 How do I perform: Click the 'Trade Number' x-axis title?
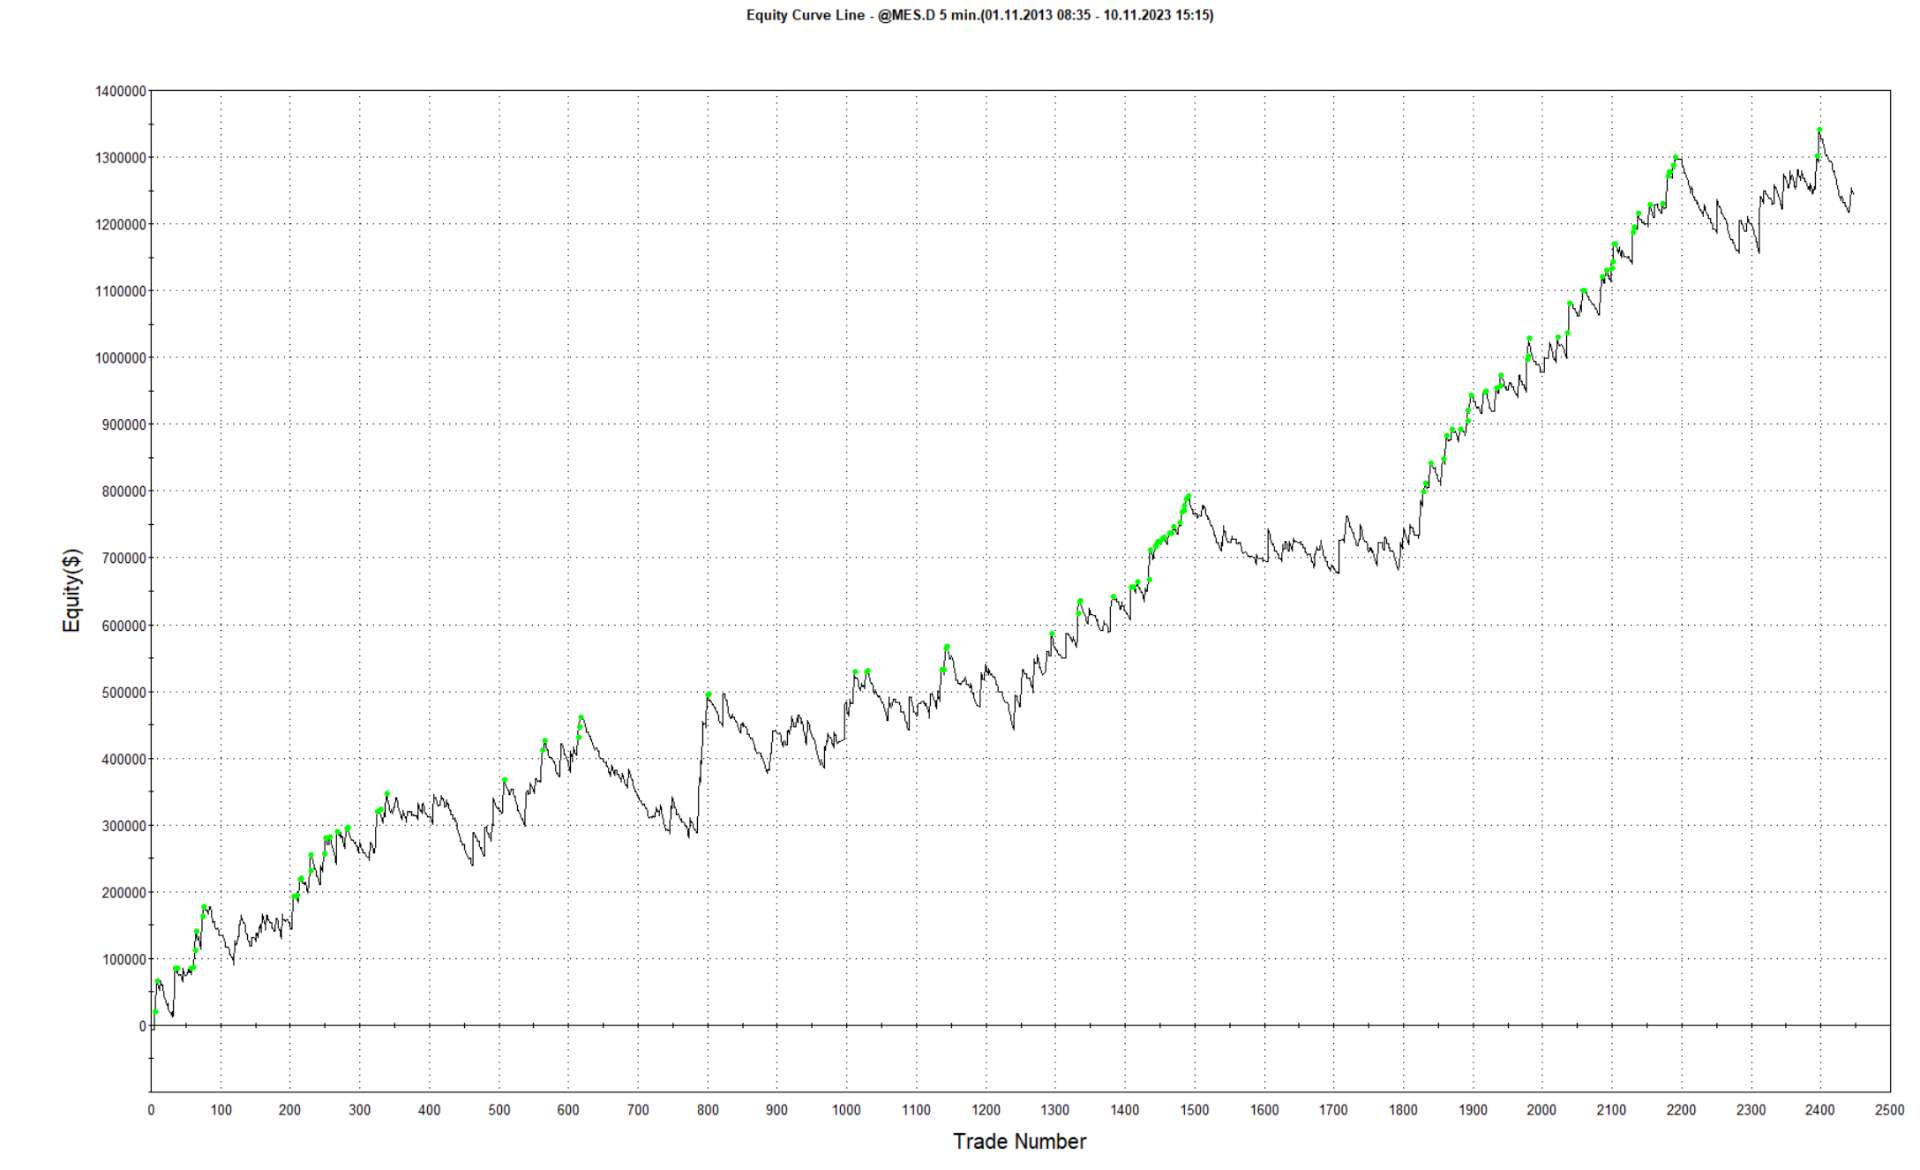1019,1141
